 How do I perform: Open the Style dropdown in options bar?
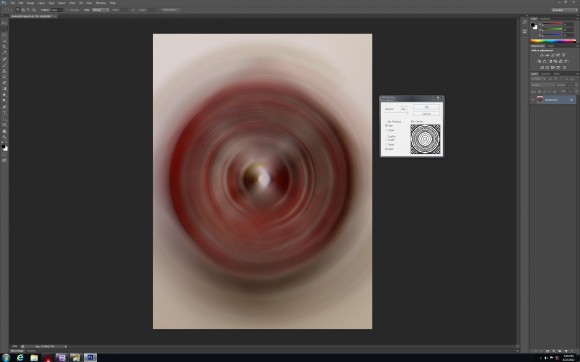(x=100, y=10)
